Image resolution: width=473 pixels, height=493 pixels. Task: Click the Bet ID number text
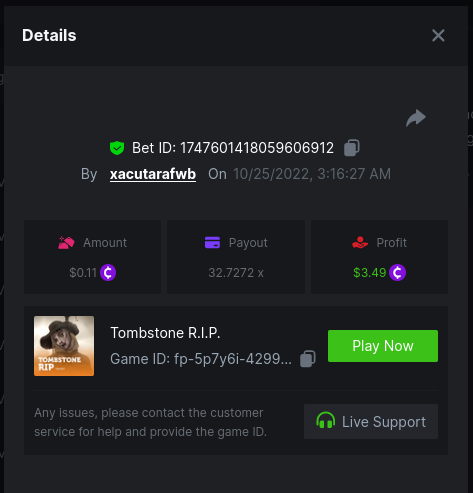tap(257, 148)
